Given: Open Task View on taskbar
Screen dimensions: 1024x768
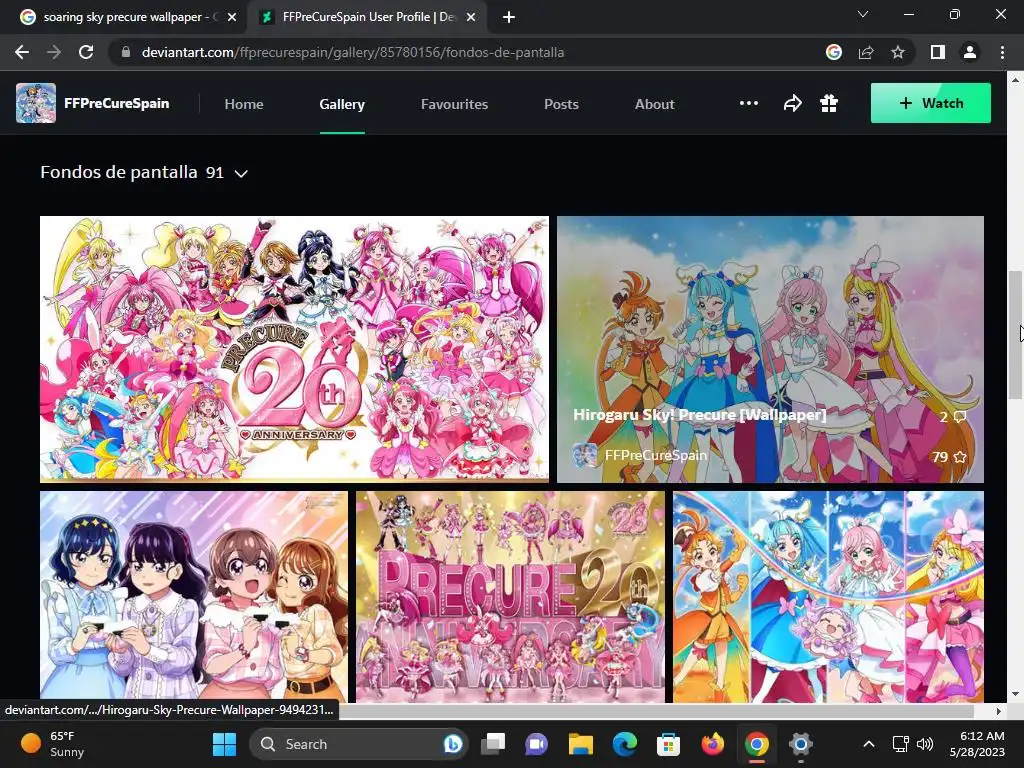Looking at the screenshot, I should pyautogui.click(x=493, y=744).
